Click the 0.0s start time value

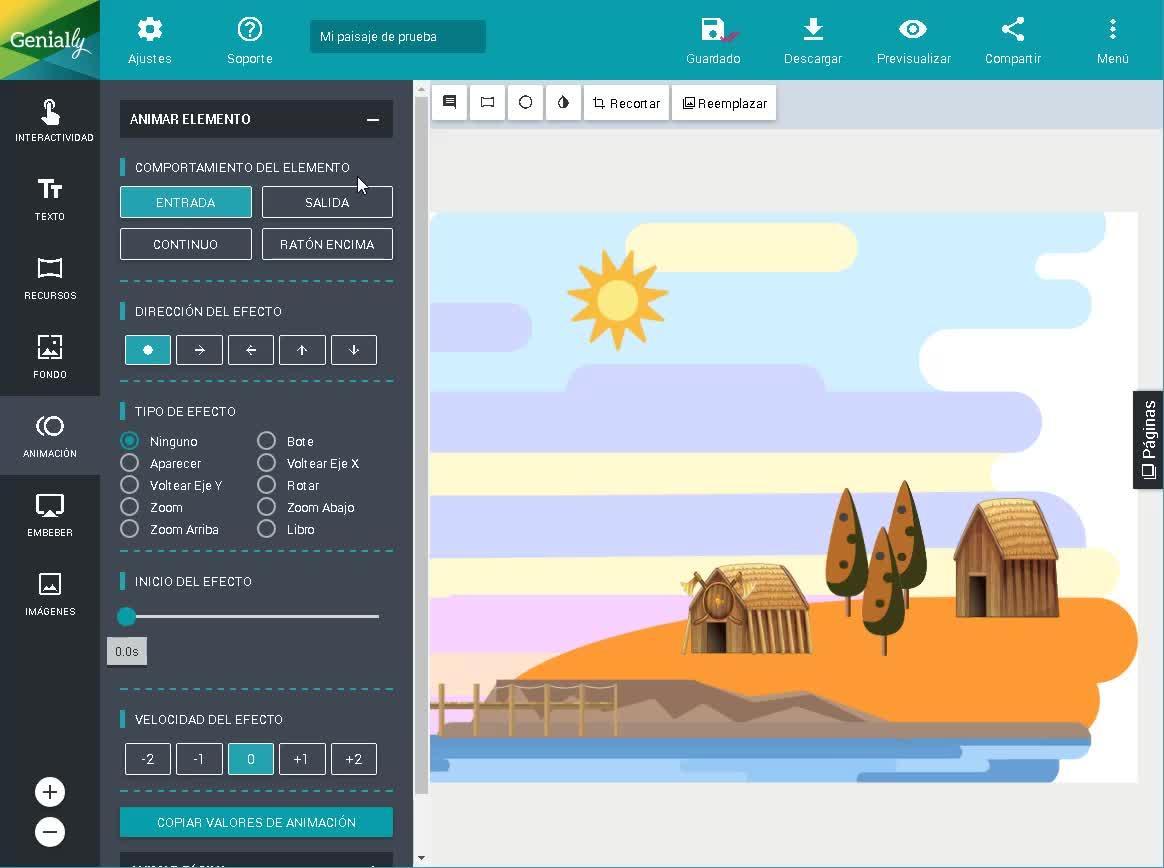tap(127, 651)
